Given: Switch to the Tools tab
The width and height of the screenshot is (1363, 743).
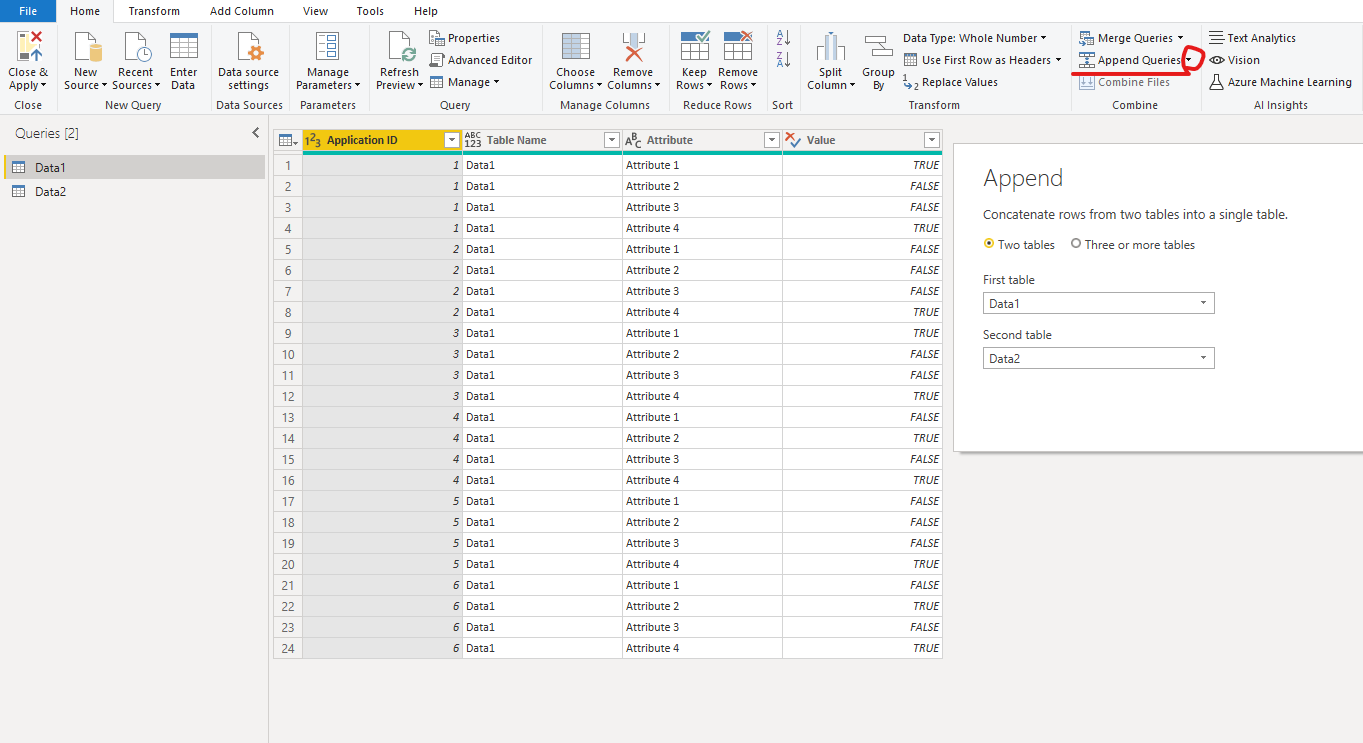Looking at the screenshot, I should [x=370, y=11].
